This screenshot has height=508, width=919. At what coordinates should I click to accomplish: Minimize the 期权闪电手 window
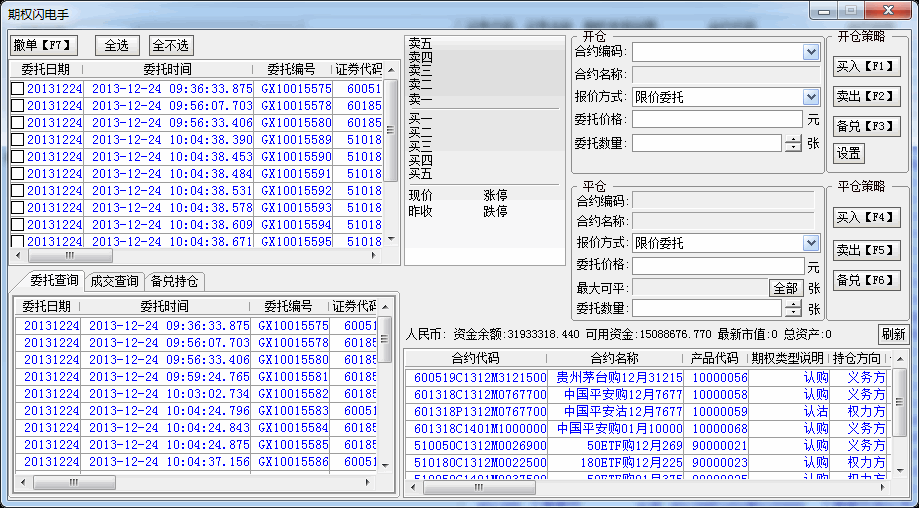tap(825, 11)
